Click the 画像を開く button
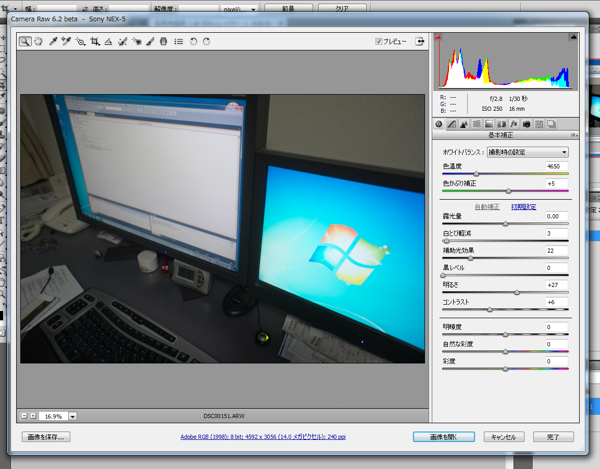 point(444,437)
